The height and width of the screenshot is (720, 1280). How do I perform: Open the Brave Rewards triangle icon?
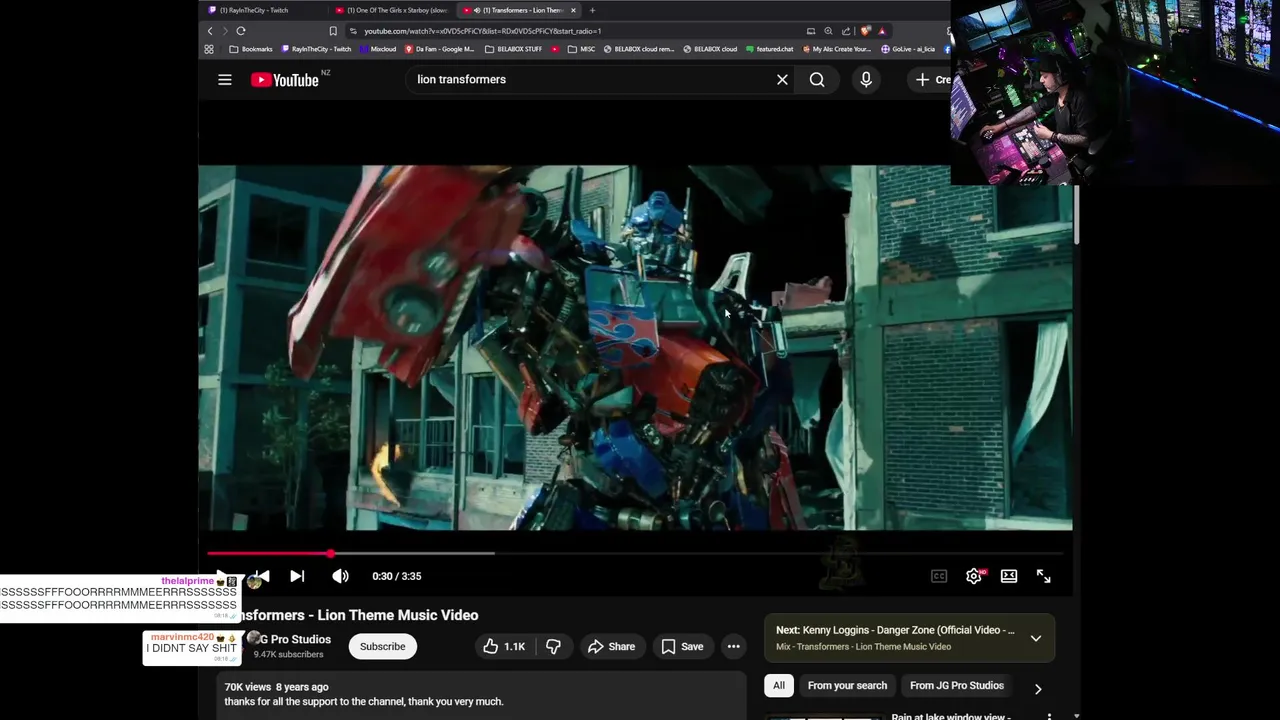point(882,31)
